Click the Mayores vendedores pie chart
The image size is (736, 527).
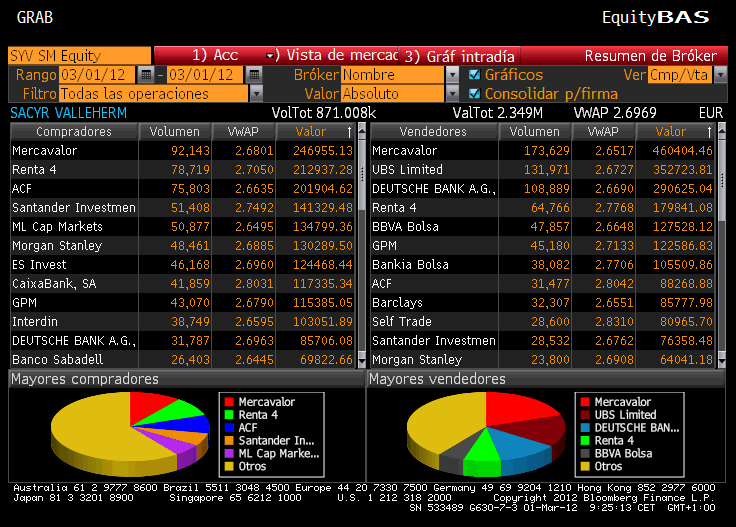point(486,434)
